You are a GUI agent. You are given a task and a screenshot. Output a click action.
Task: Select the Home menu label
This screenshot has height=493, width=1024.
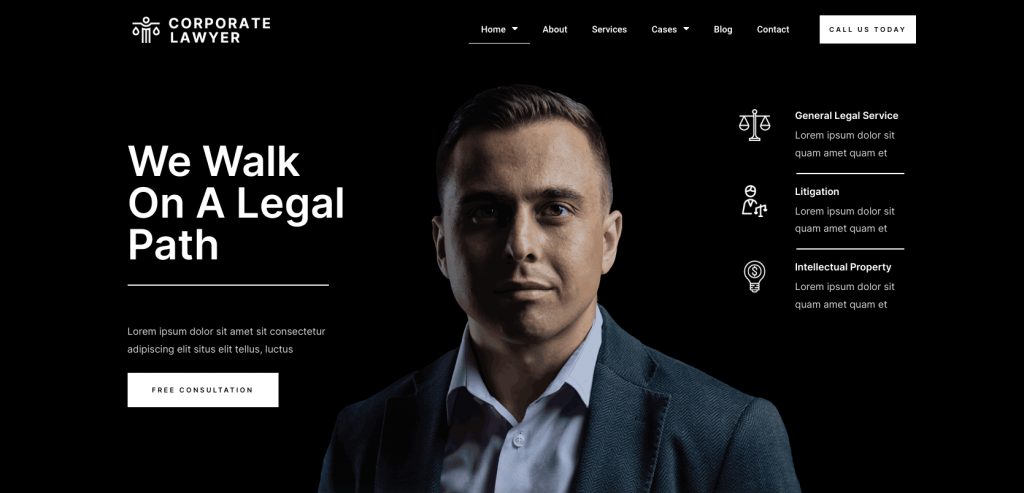493,29
